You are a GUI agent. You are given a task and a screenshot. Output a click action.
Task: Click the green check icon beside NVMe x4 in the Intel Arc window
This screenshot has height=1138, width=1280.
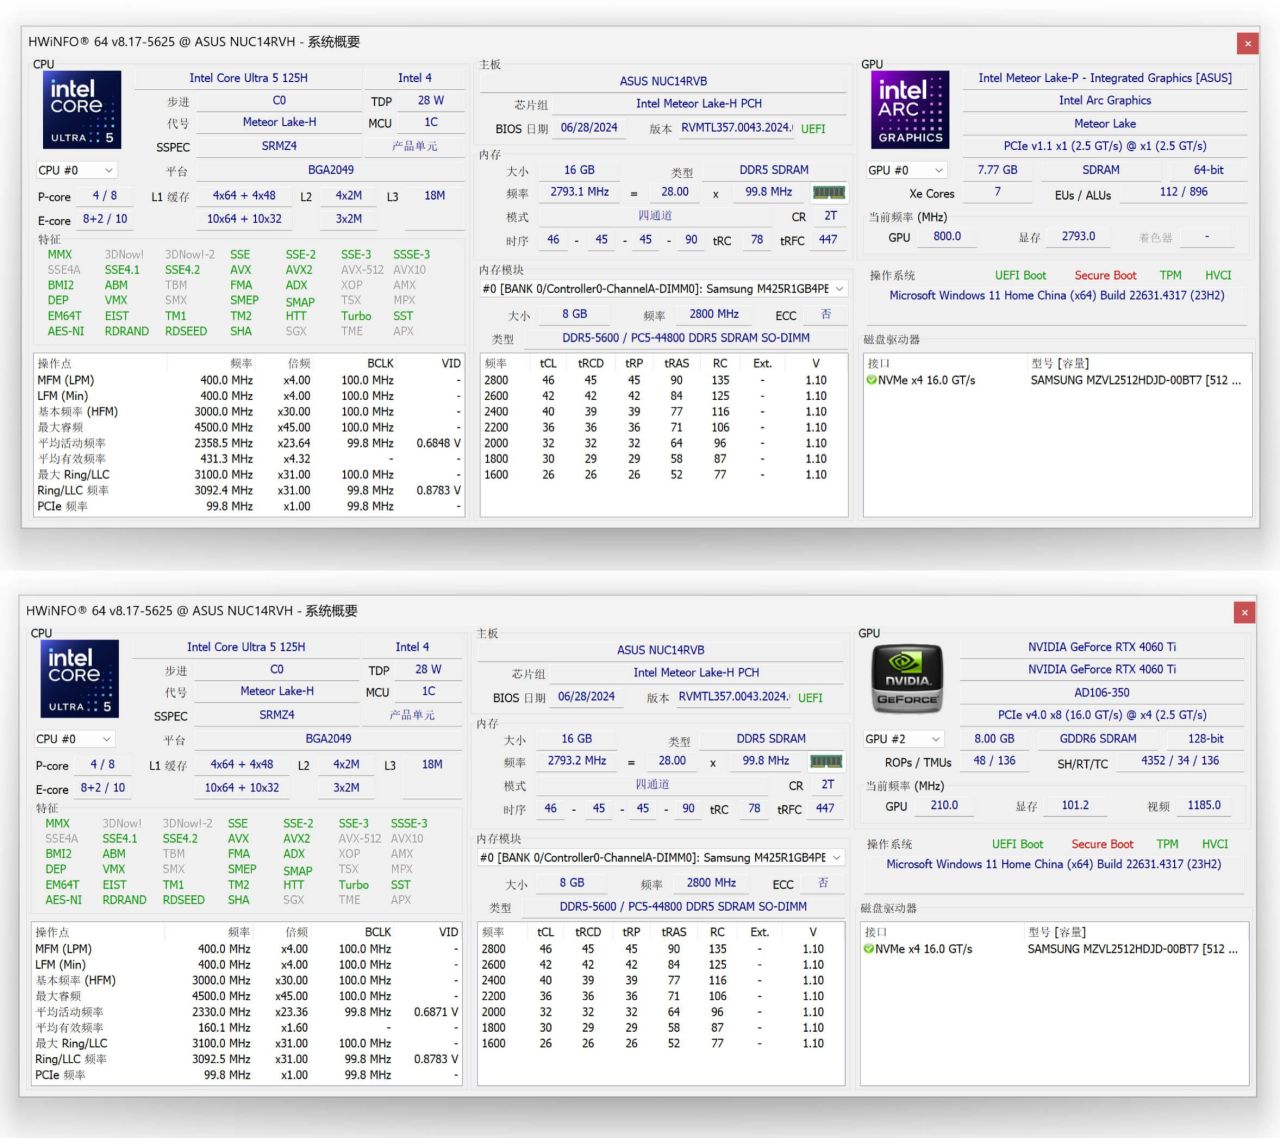[871, 380]
